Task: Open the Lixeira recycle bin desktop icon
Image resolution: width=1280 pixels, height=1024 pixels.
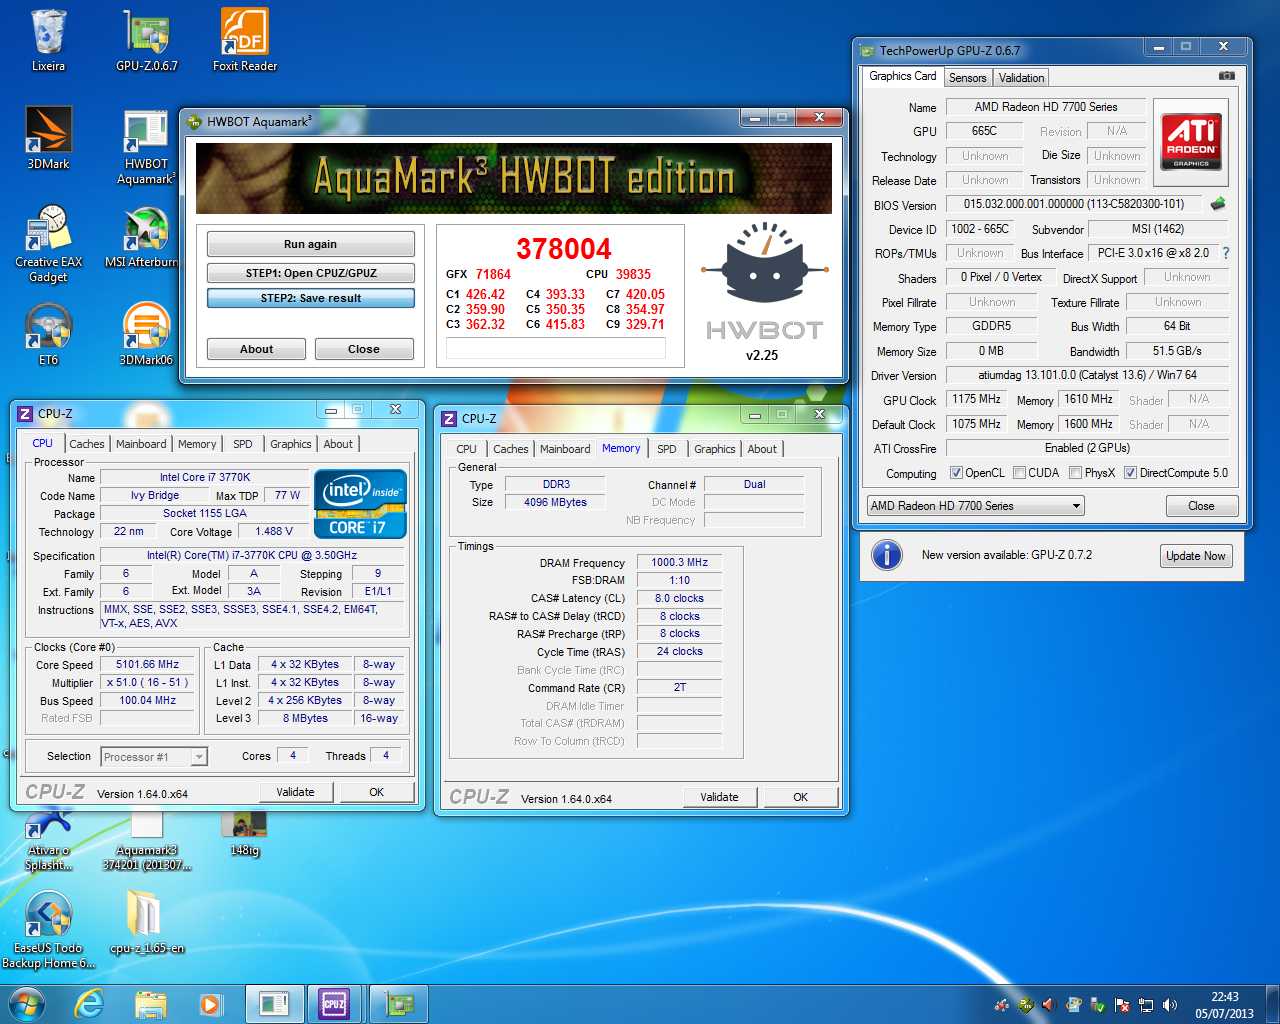Action: 48,40
